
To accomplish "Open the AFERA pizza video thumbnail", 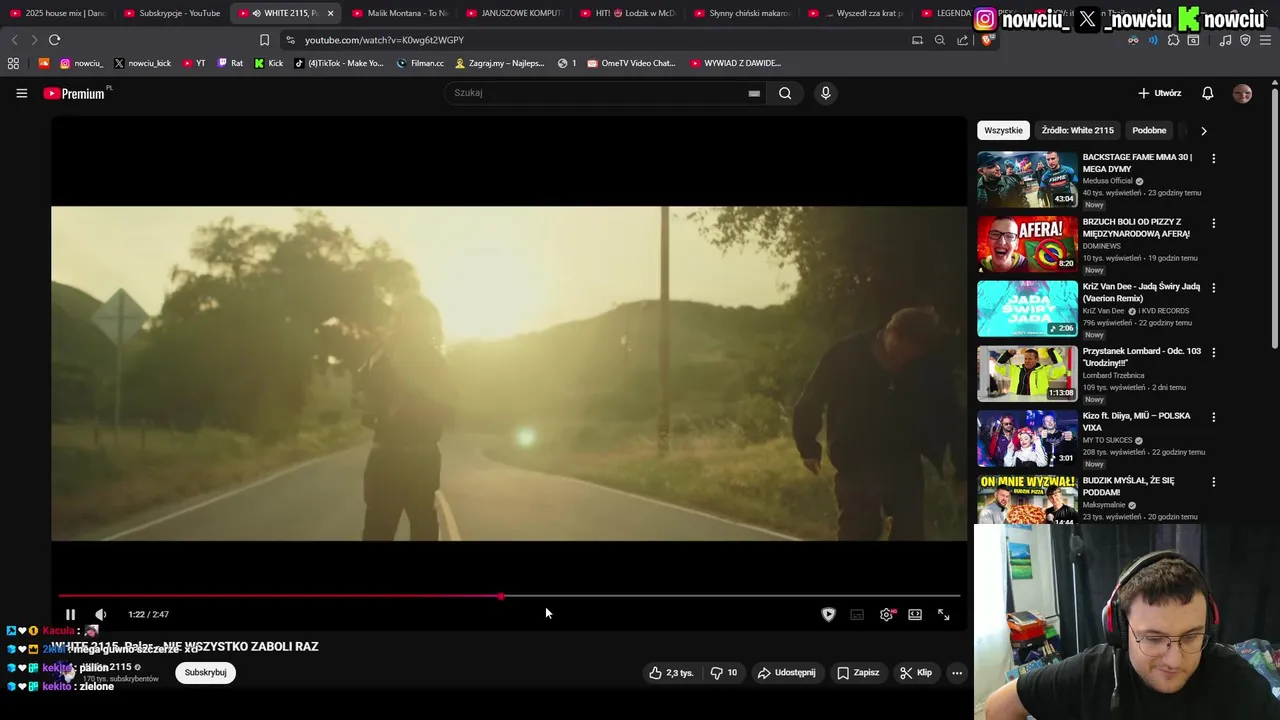I will [x=1027, y=244].
